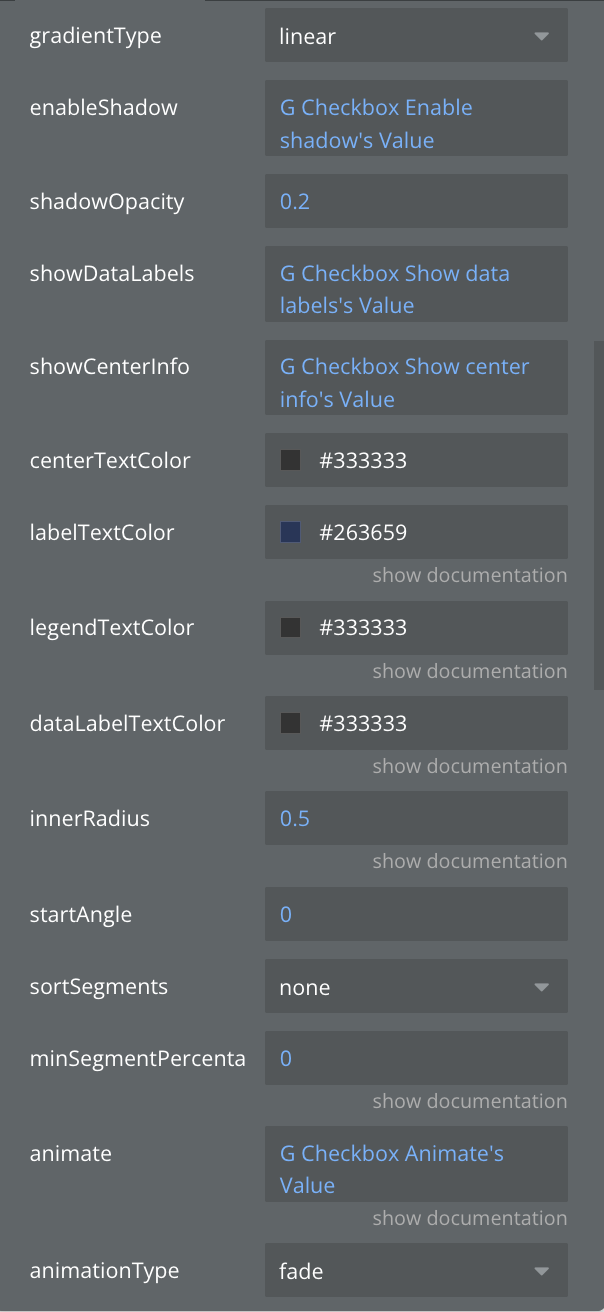Open the gradientType dropdown
The width and height of the screenshot is (604, 1312).
416,37
